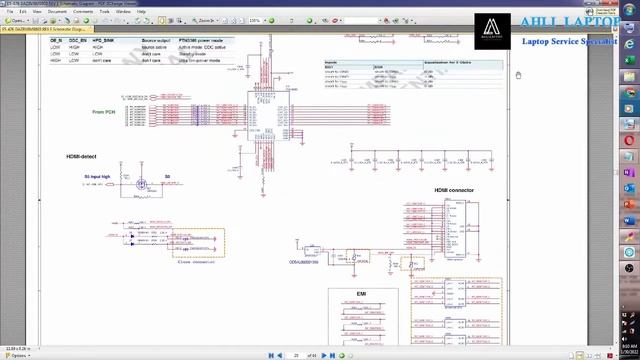Go to the last page button
Screen dimensions: 640x360
333,356
